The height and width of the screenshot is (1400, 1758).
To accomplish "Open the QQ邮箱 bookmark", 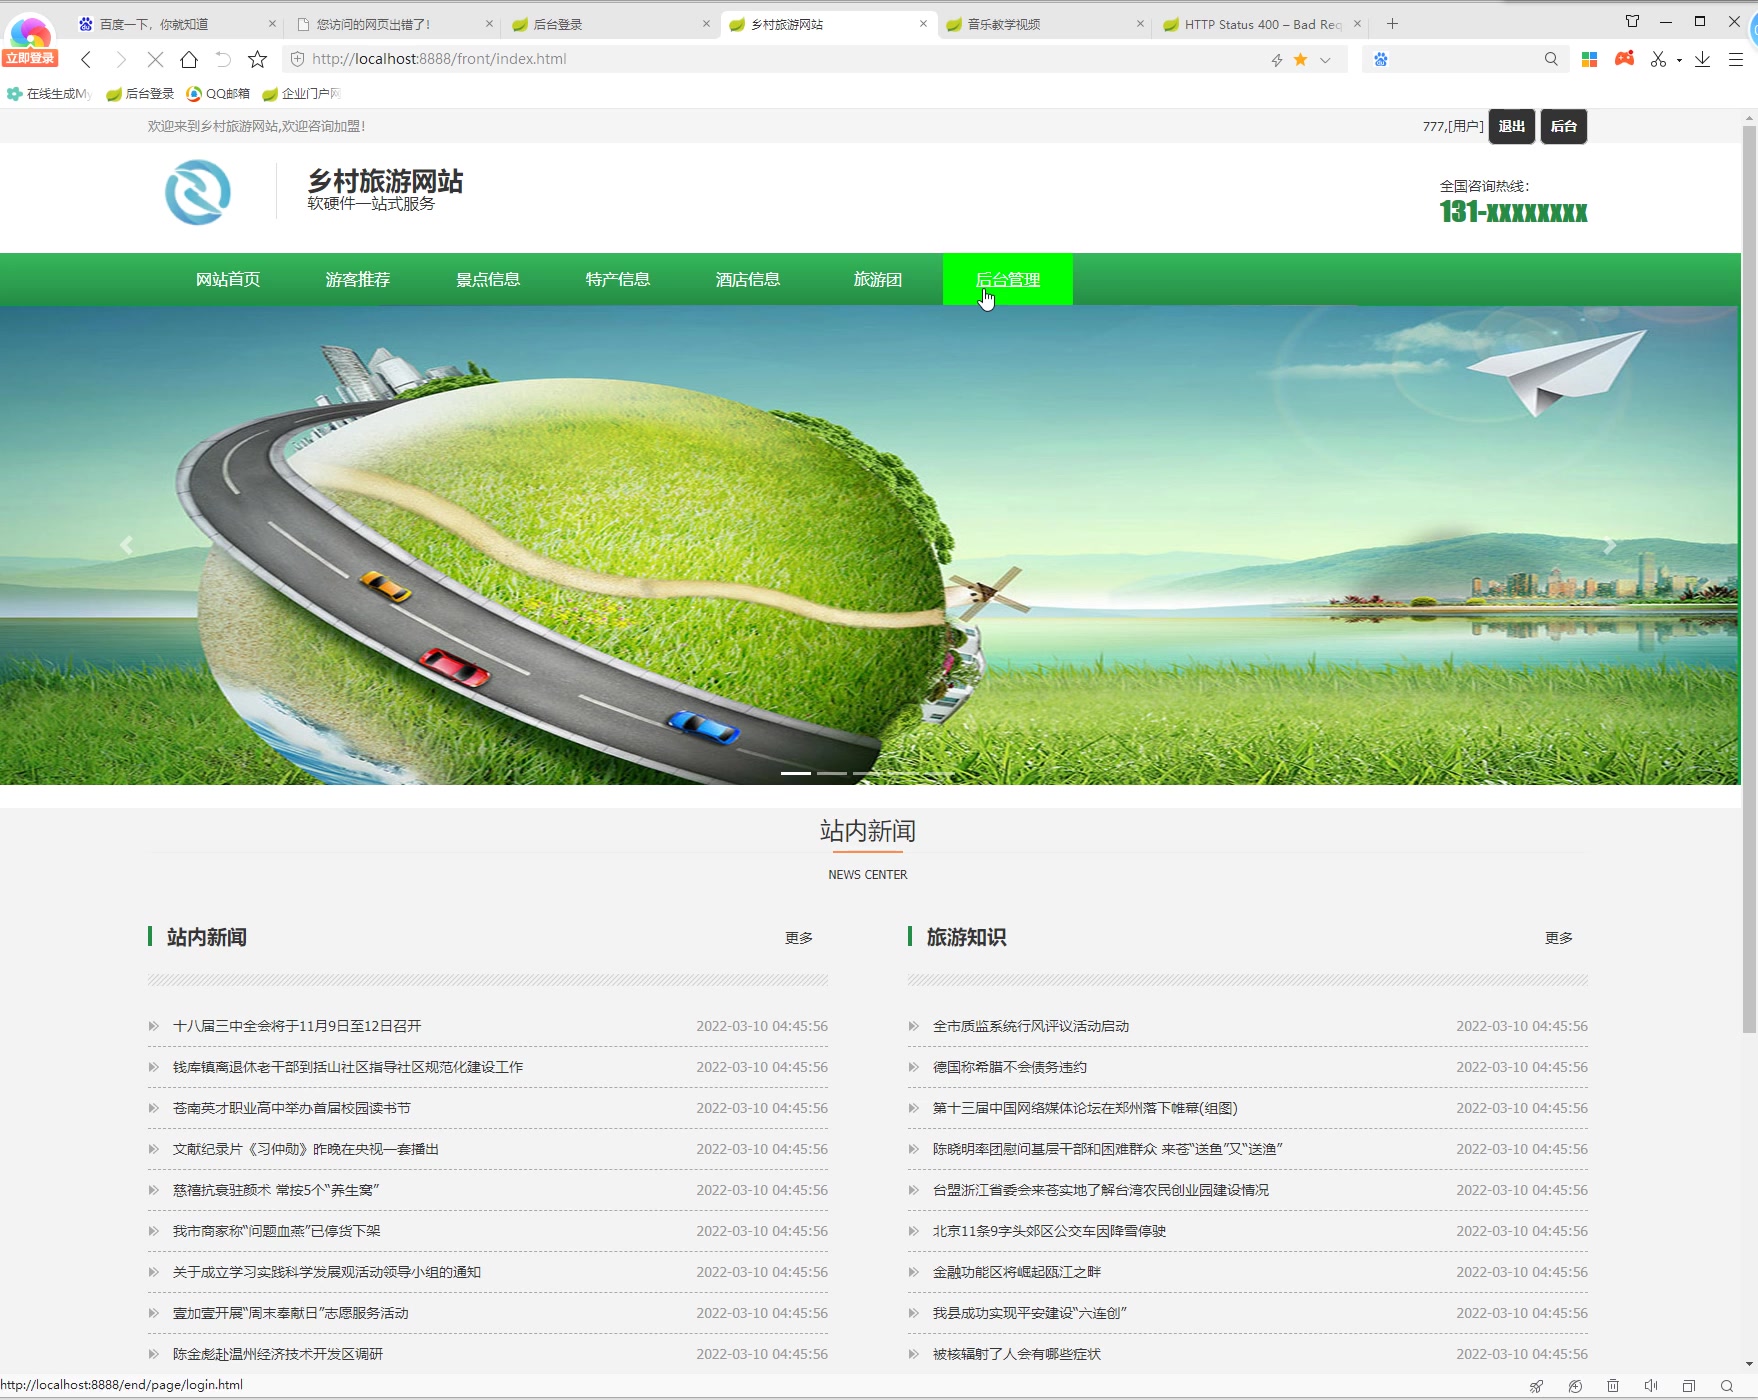I will point(218,94).
